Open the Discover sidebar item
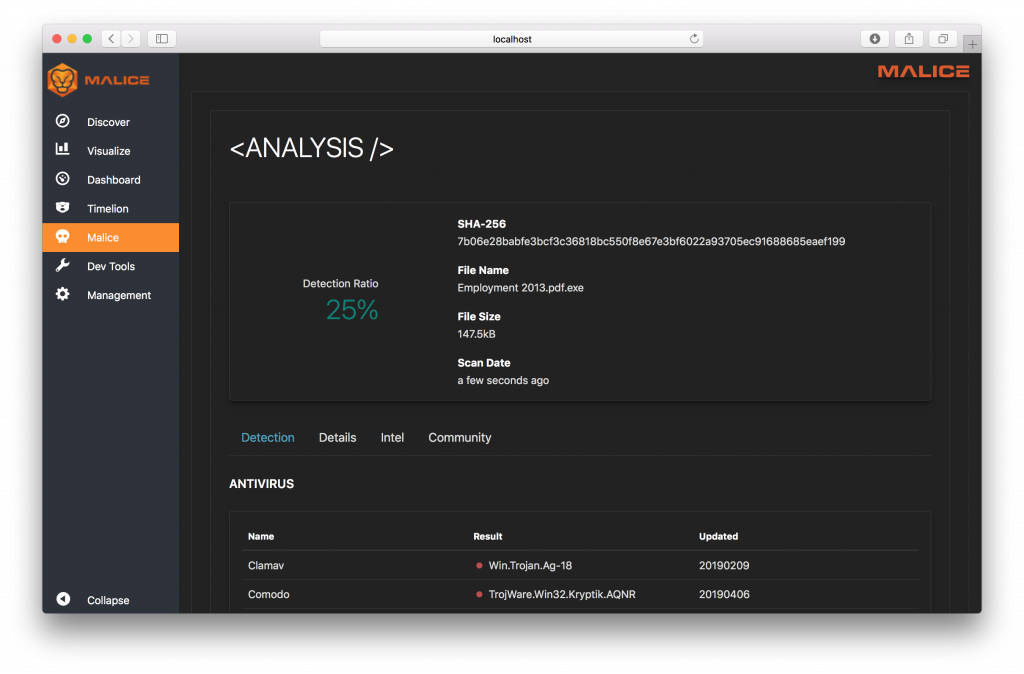The image size is (1024, 674). [111, 122]
